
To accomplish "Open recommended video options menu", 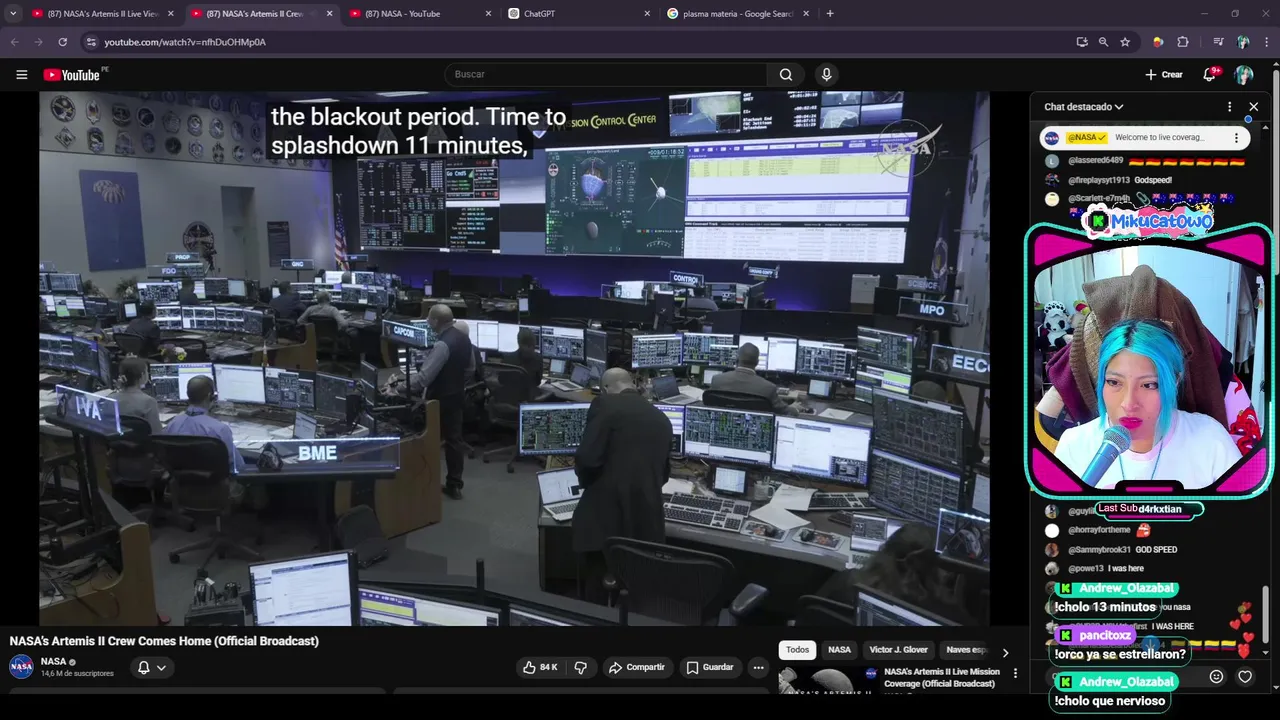I will (1015, 674).
